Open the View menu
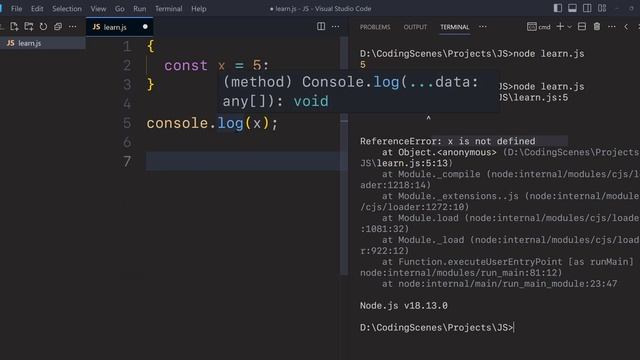The image size is (640, 360). 98,9
